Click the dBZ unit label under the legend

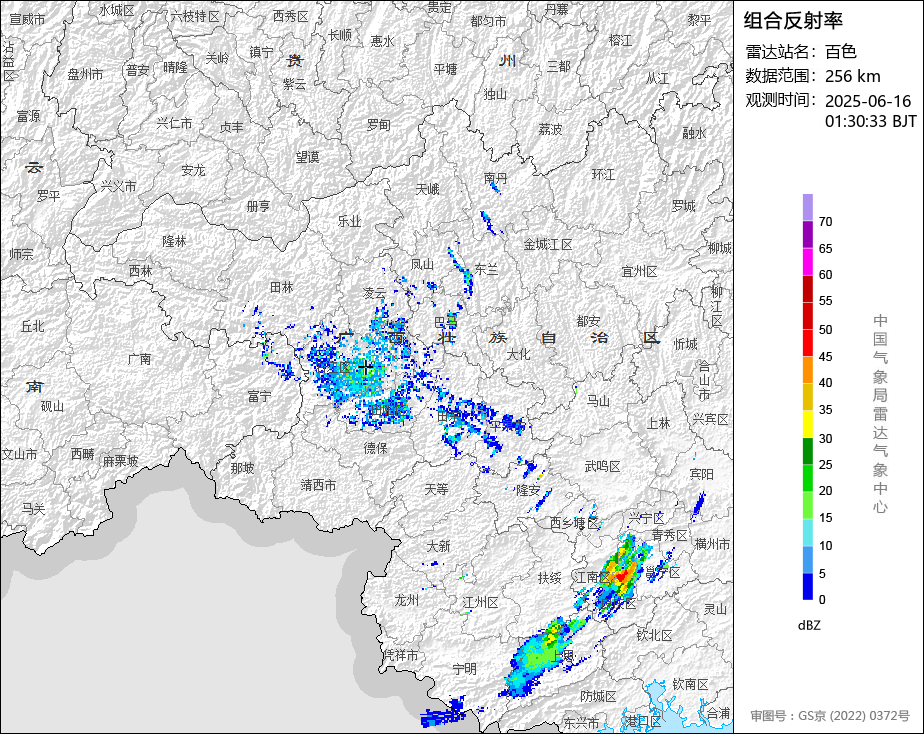pos(809,626)
